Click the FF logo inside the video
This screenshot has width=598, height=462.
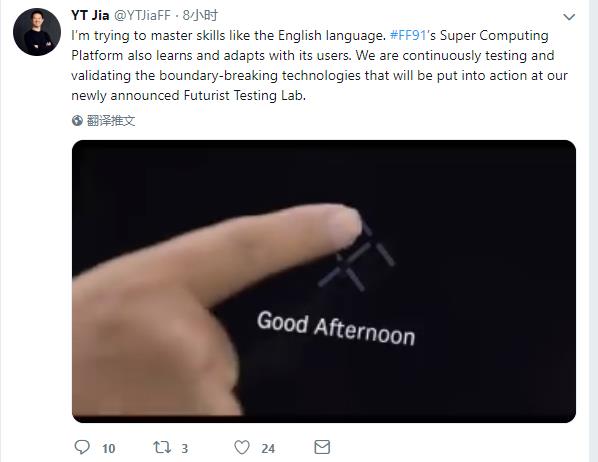357,259
